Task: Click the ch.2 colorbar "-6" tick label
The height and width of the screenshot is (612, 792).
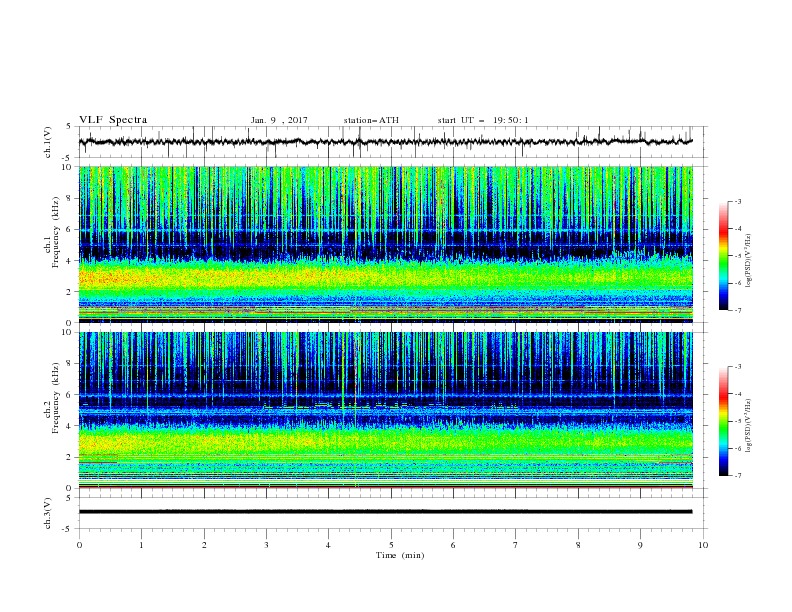Action: pos(738,448)
